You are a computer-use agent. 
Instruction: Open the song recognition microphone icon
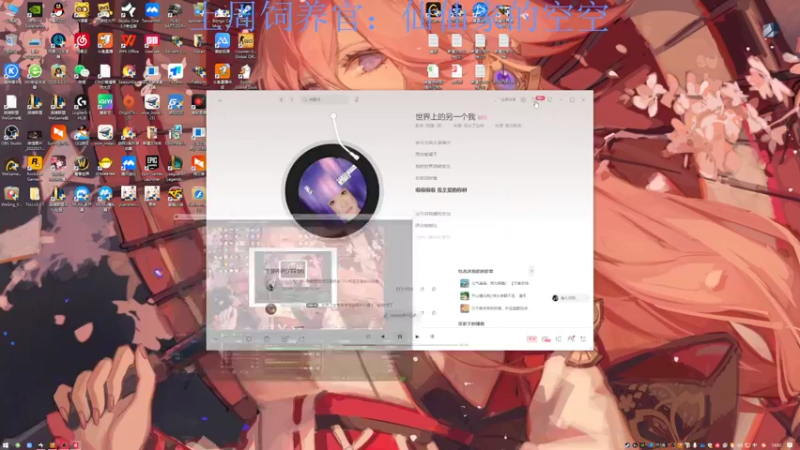pos(357,99)
